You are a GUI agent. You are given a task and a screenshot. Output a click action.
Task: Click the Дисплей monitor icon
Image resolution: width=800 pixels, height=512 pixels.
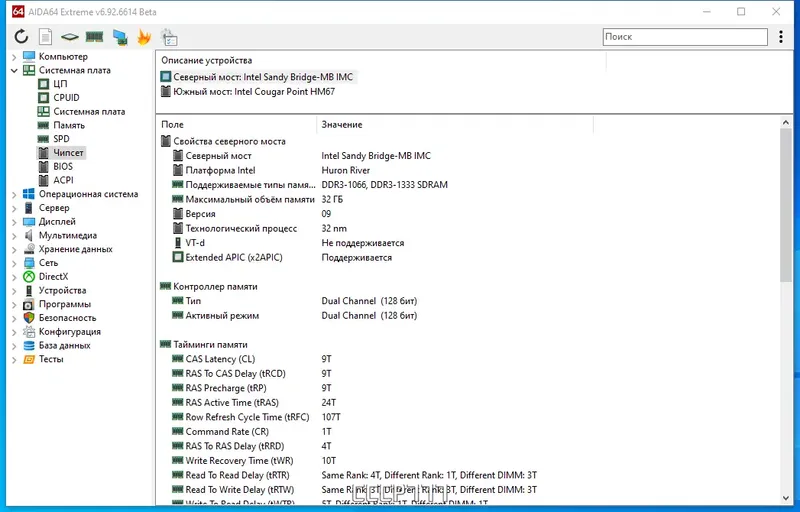coord(29,222)
